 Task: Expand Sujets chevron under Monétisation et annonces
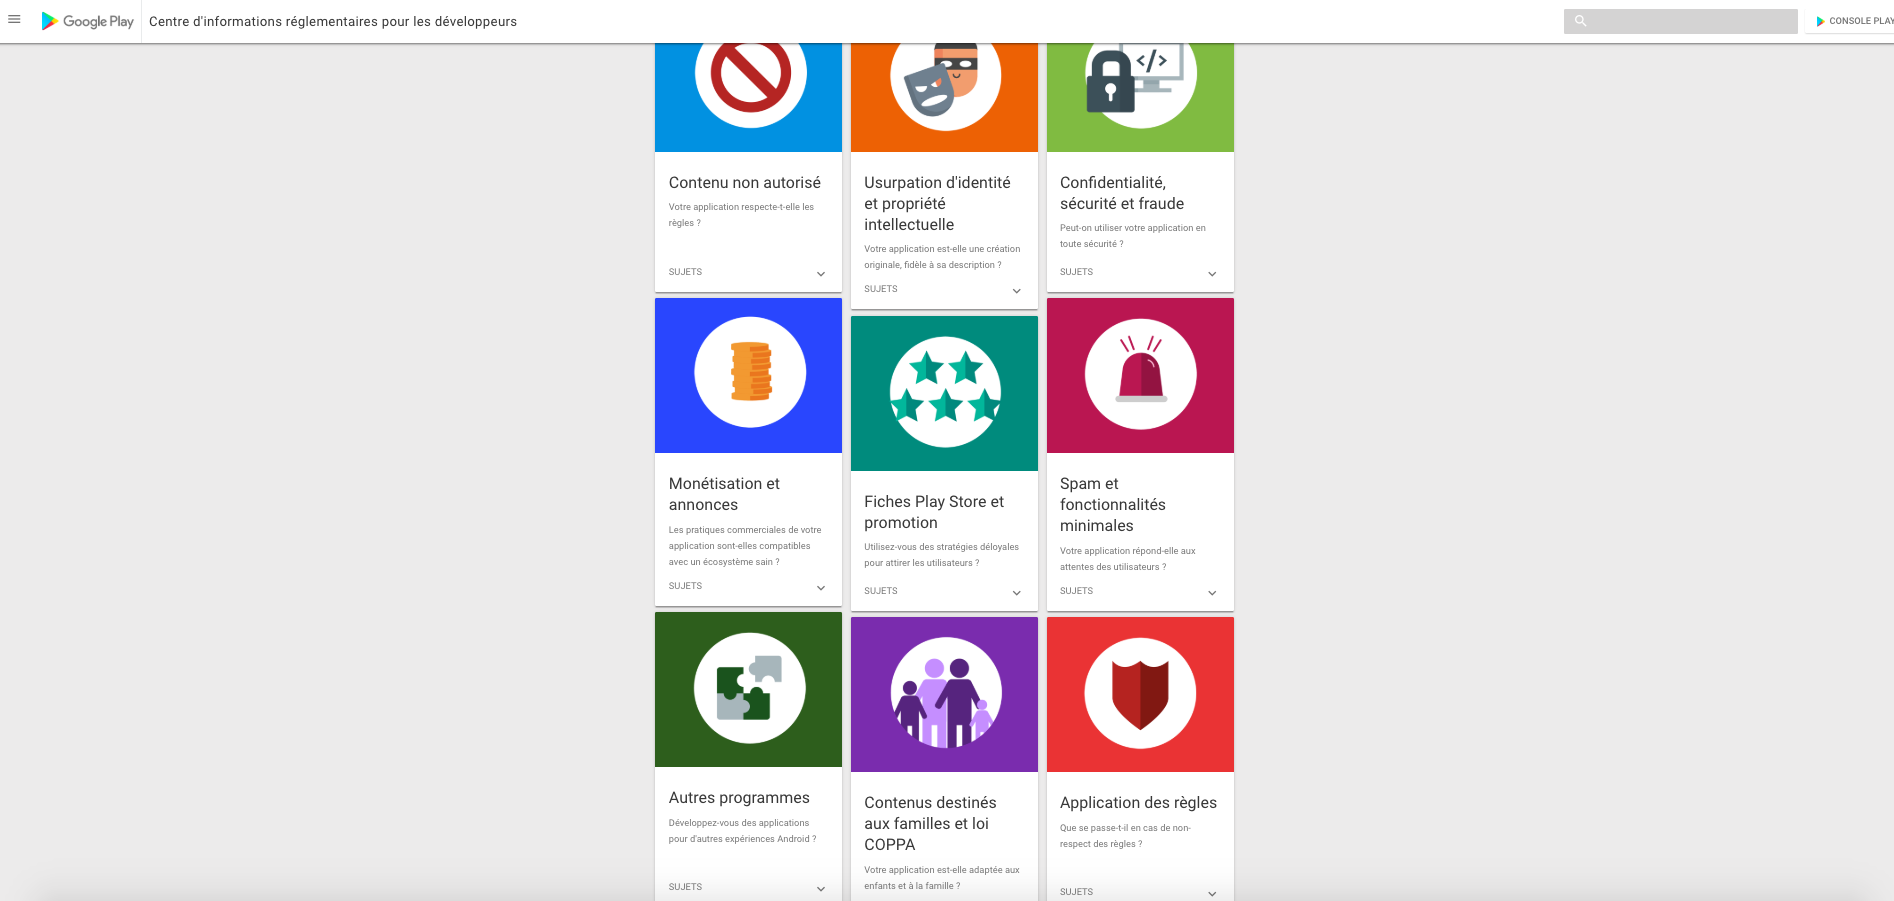coord(821,588)
